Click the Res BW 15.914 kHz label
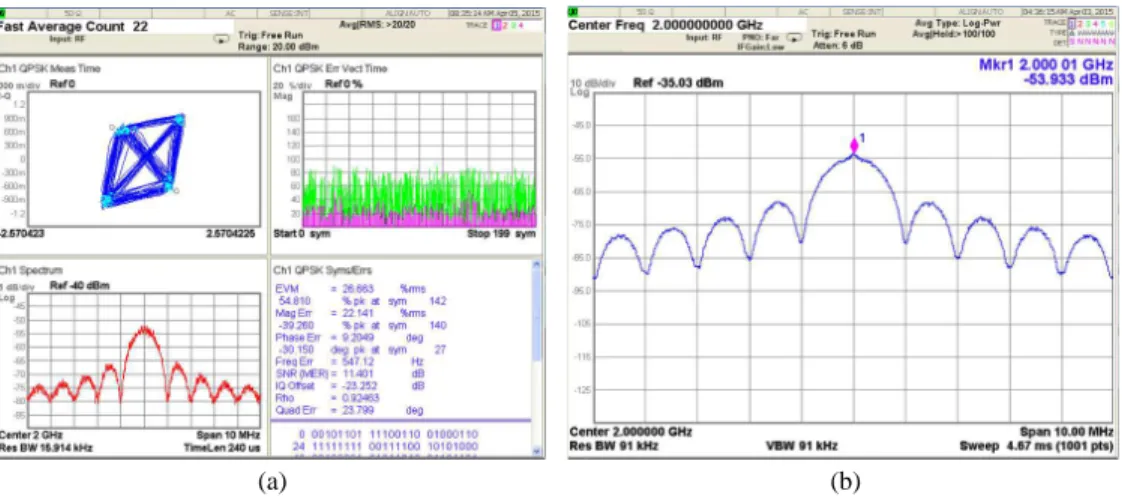Image resolution: width=1122 pixels, height=497 pixels. (46, 448)
